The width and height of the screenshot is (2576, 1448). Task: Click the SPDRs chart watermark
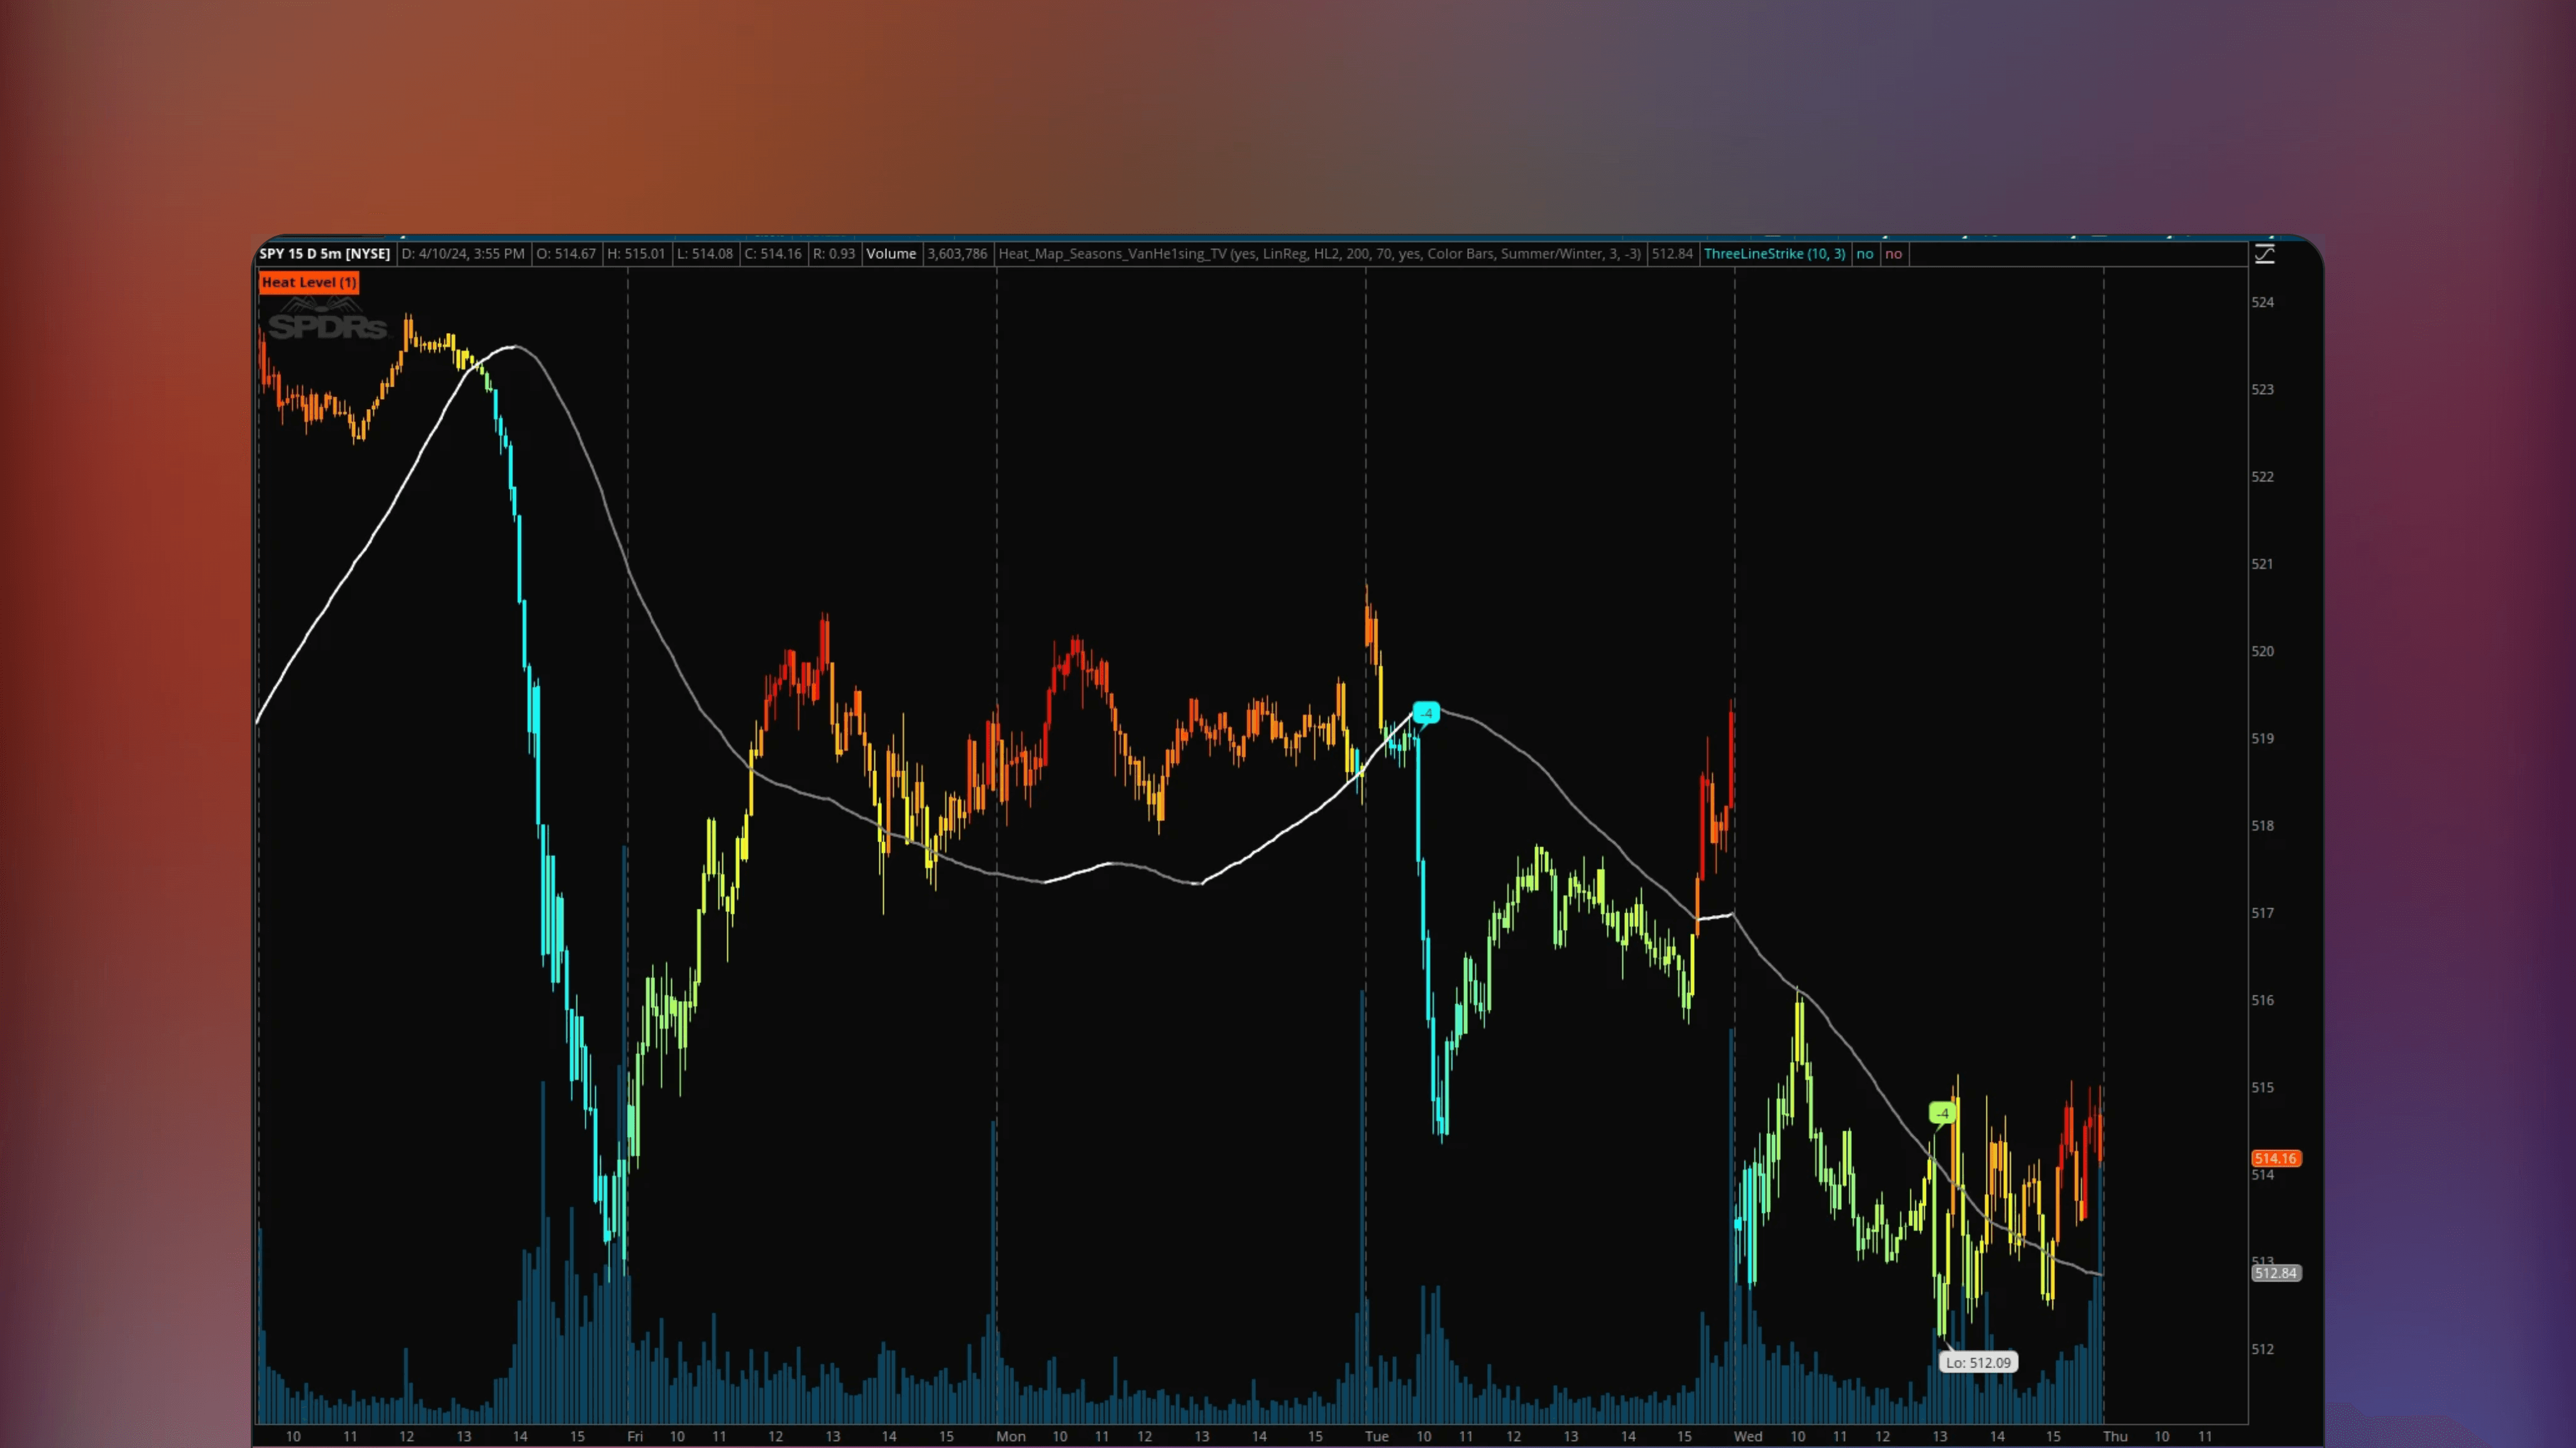click(327, 327)
